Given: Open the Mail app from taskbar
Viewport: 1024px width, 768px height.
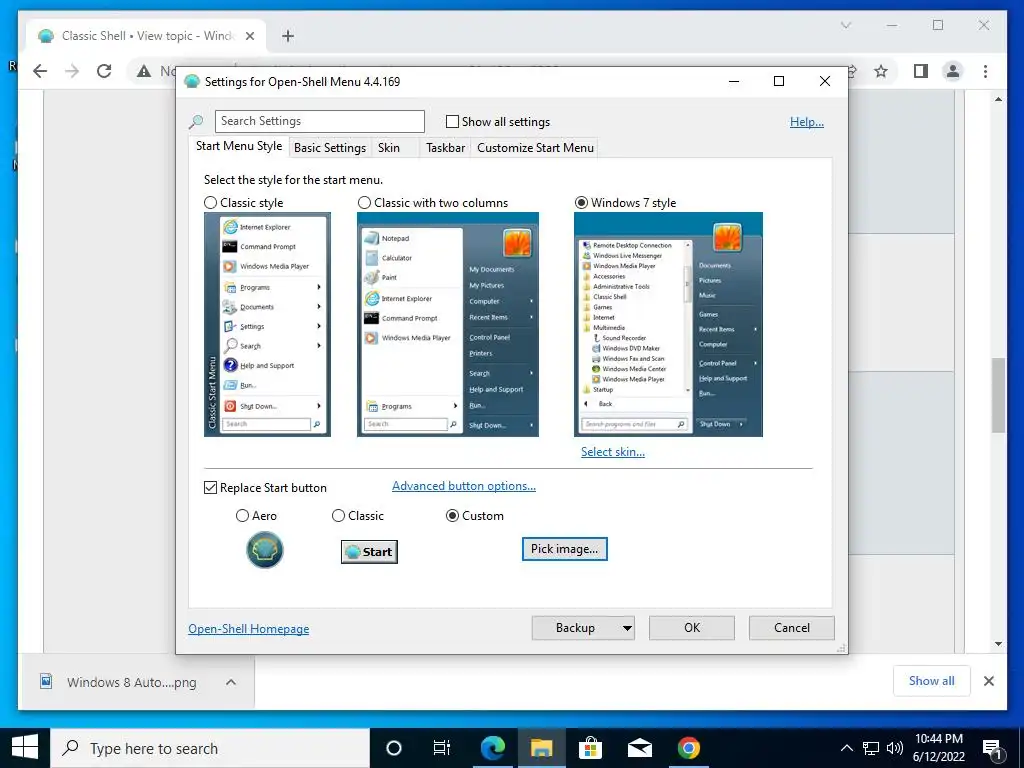Looking at the screenshot, I should [x=639, y=748].
